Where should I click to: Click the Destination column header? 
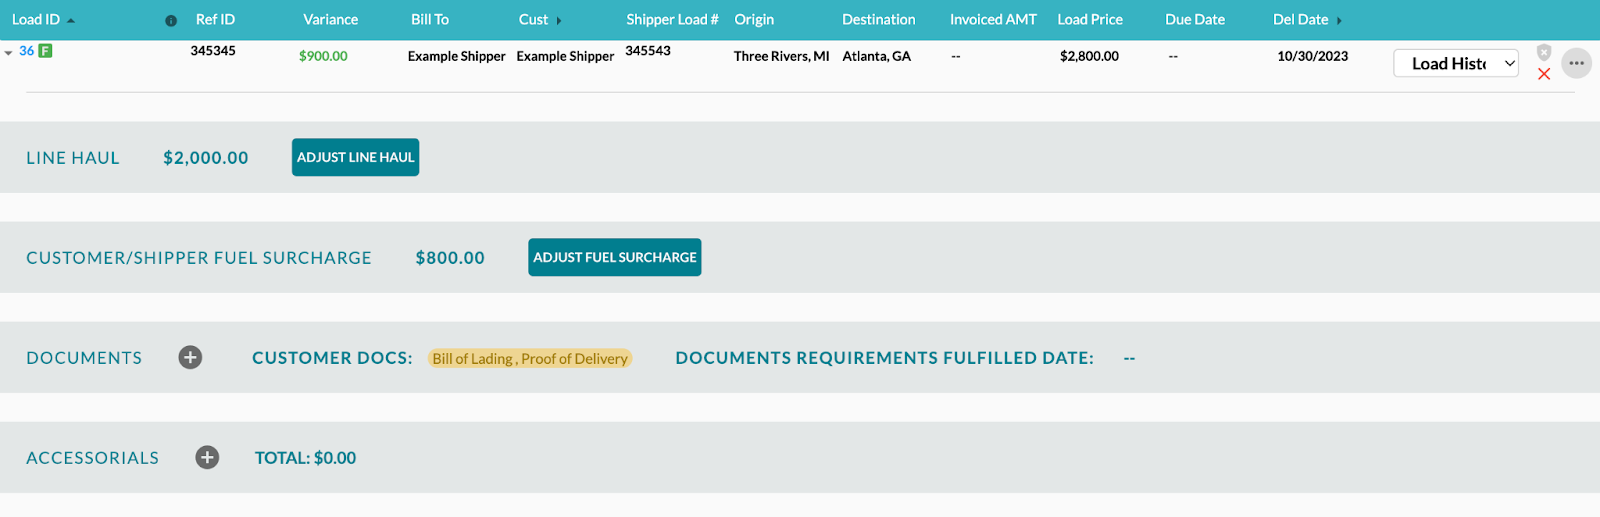point(878,19)
